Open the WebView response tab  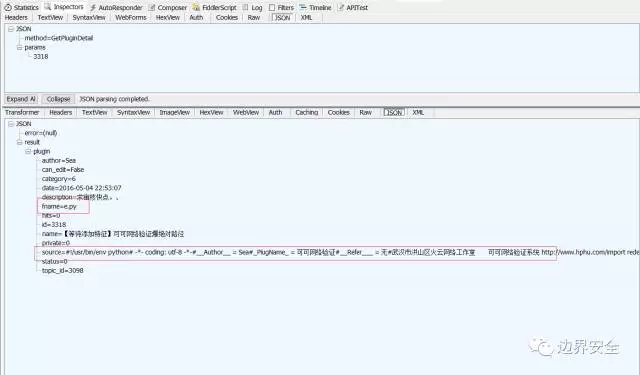(246, 112)
